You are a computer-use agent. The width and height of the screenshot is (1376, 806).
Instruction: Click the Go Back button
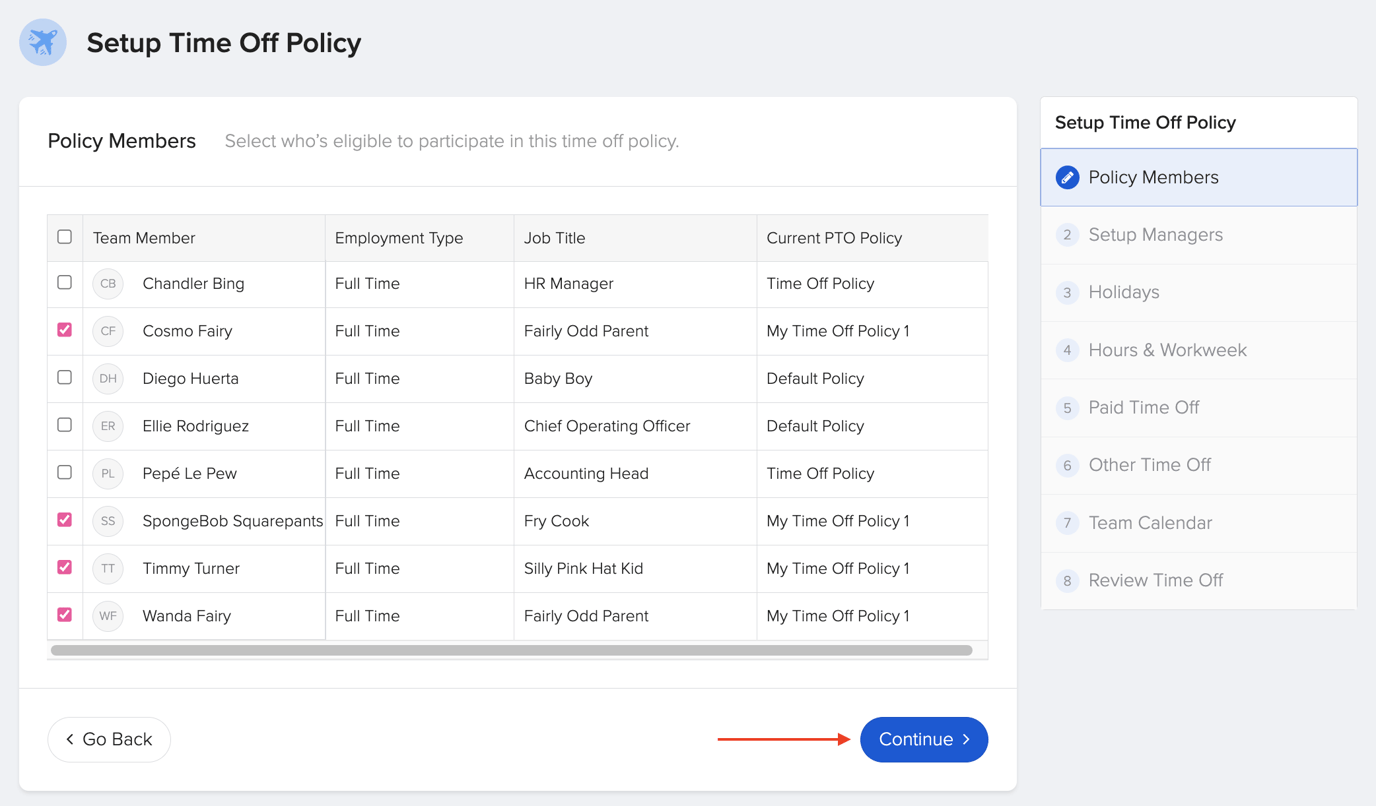click(108, 739)
